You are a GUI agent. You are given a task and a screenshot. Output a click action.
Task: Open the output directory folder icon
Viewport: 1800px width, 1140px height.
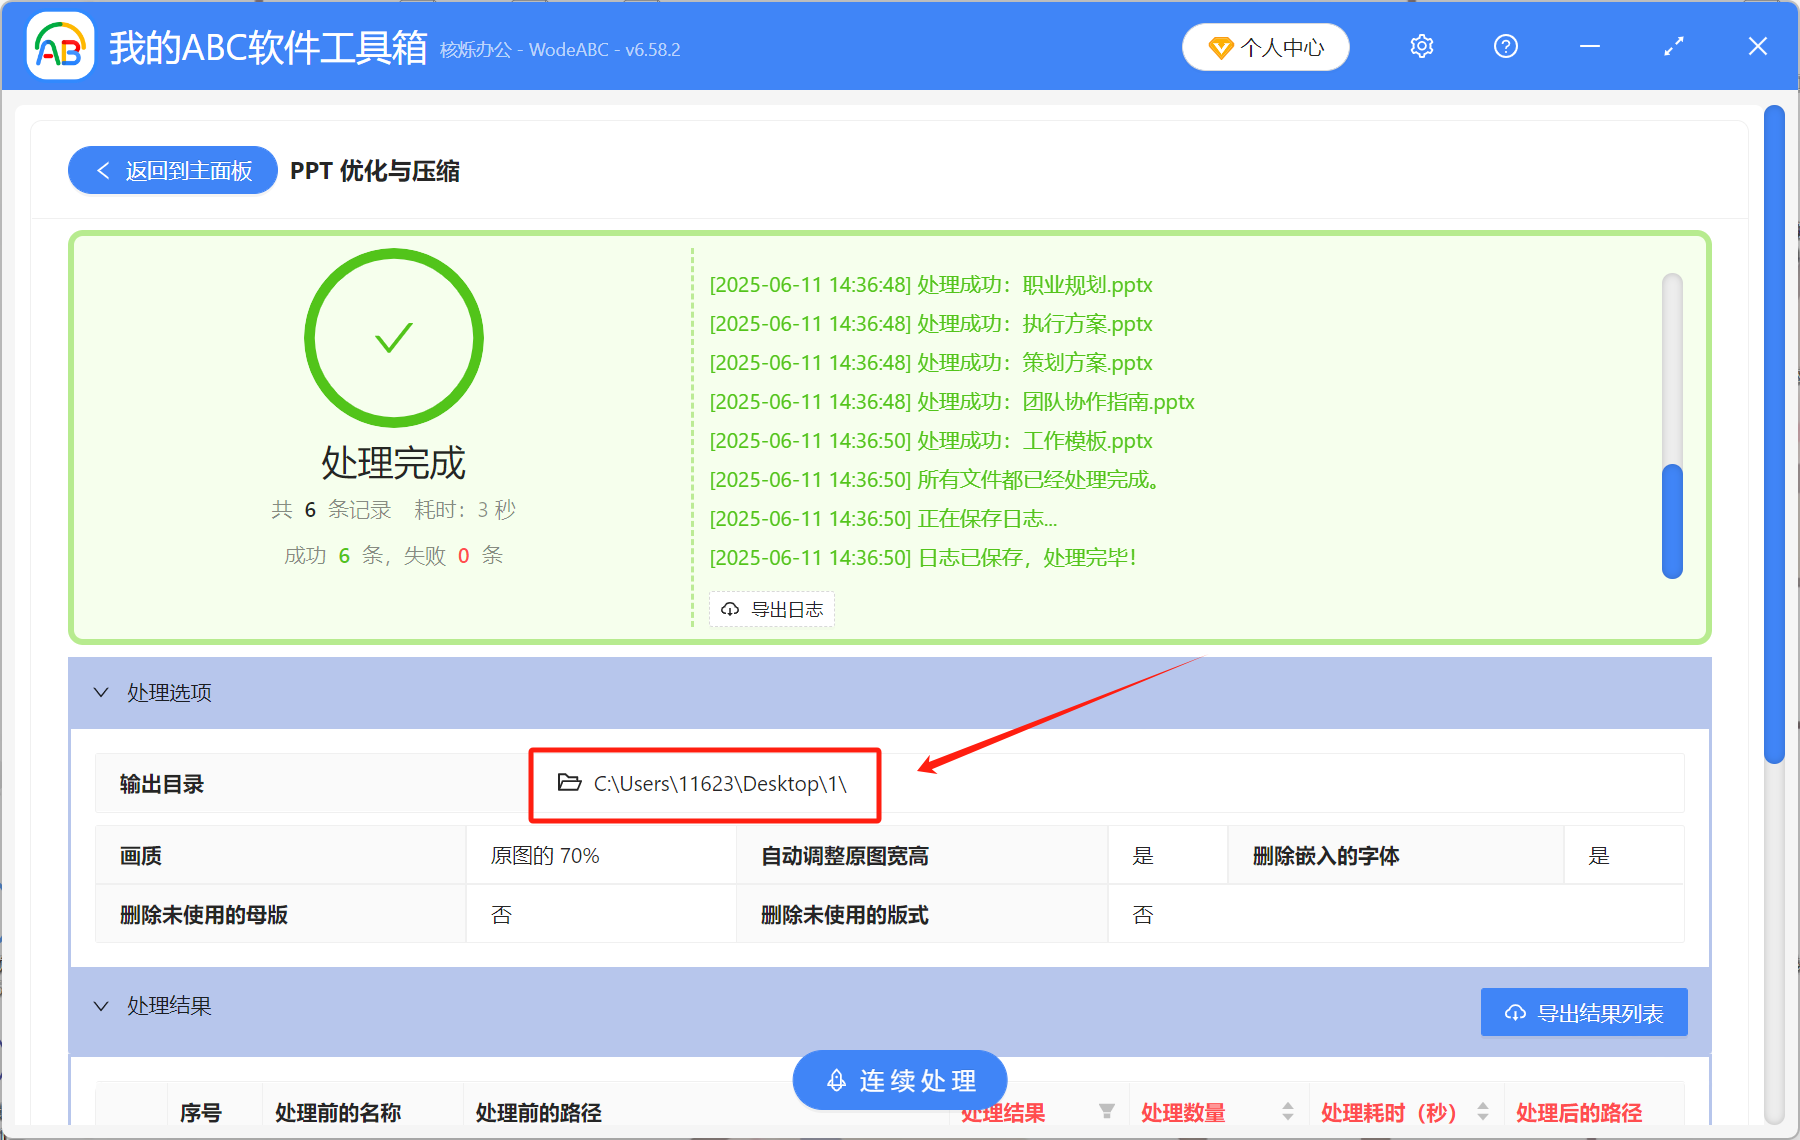pos(566,784)
